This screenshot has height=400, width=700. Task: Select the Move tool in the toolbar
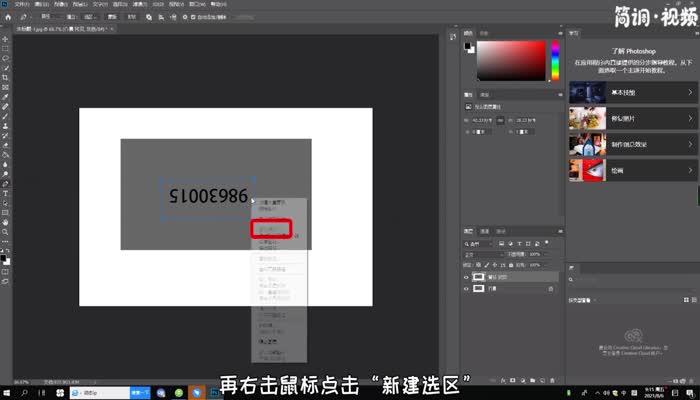coord(5,38)
